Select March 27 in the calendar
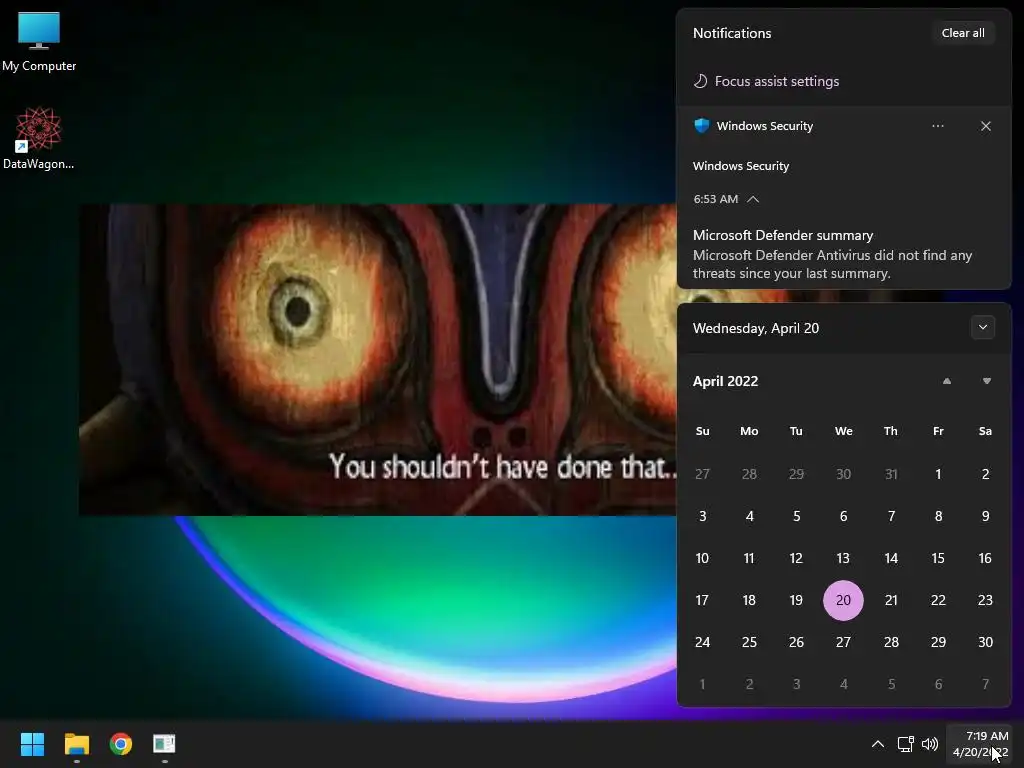Screen dimensions: 1024x768 pos(702,474)
